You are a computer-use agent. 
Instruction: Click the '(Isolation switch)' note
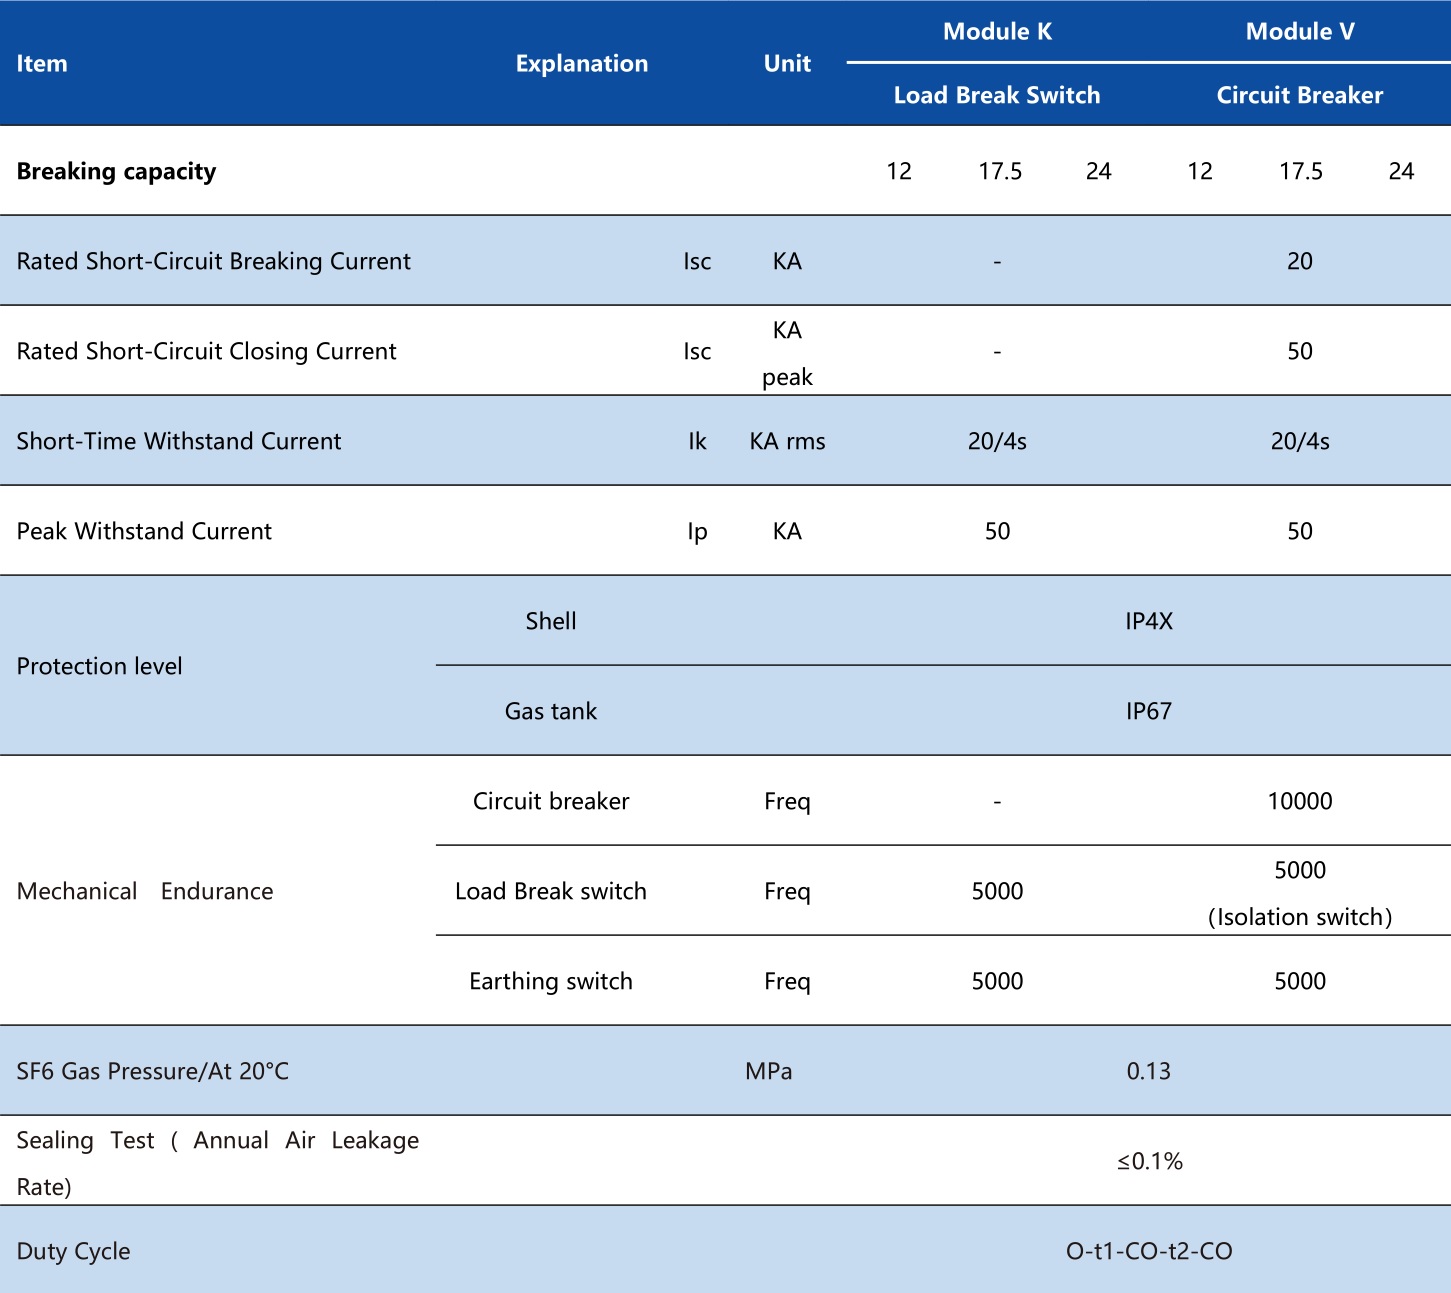tap(1300, 917)
